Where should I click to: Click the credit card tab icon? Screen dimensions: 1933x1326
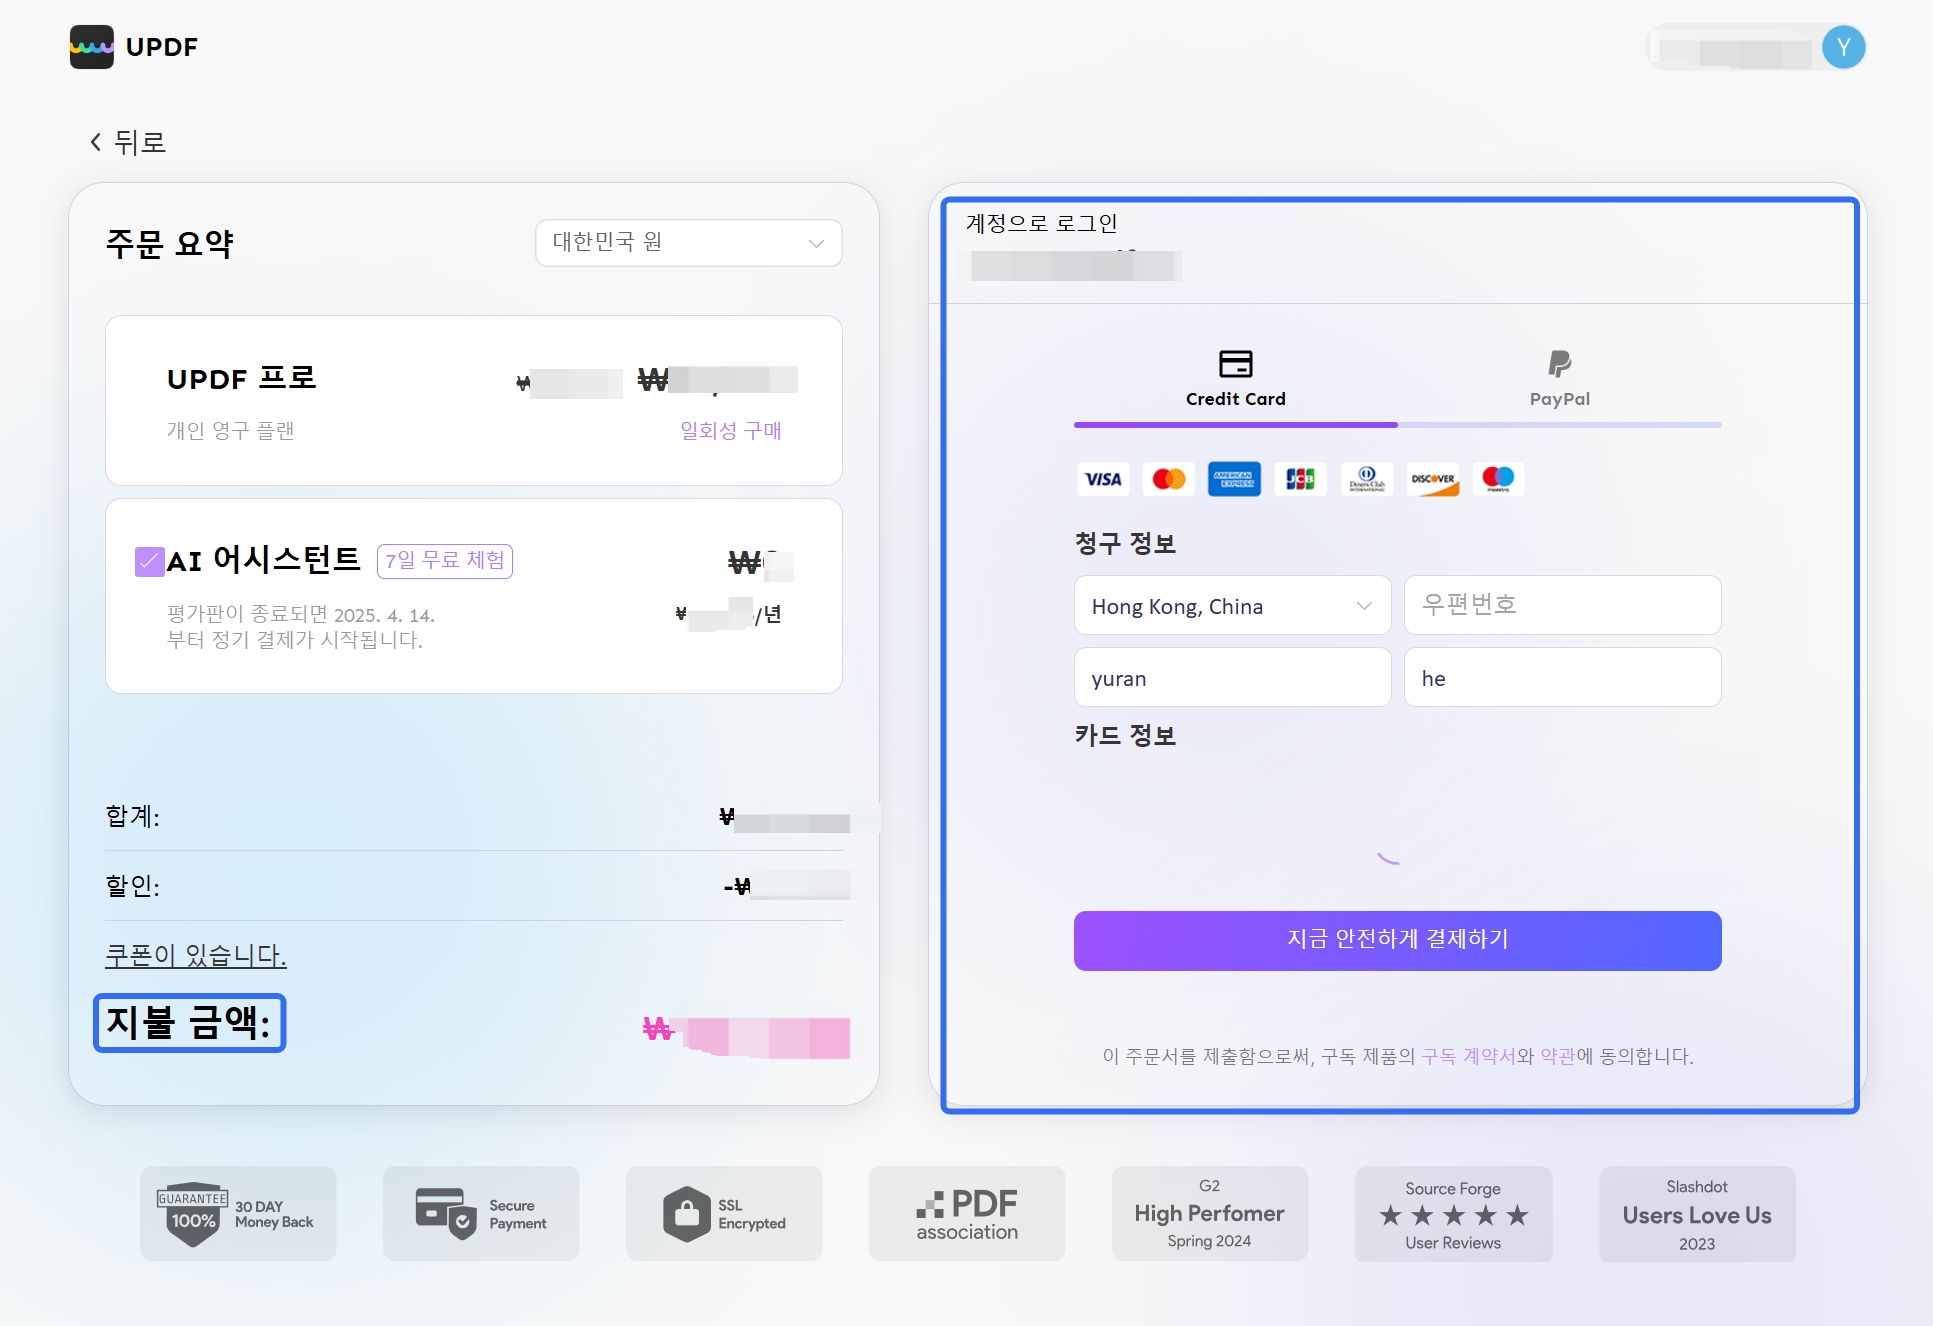1236,363
